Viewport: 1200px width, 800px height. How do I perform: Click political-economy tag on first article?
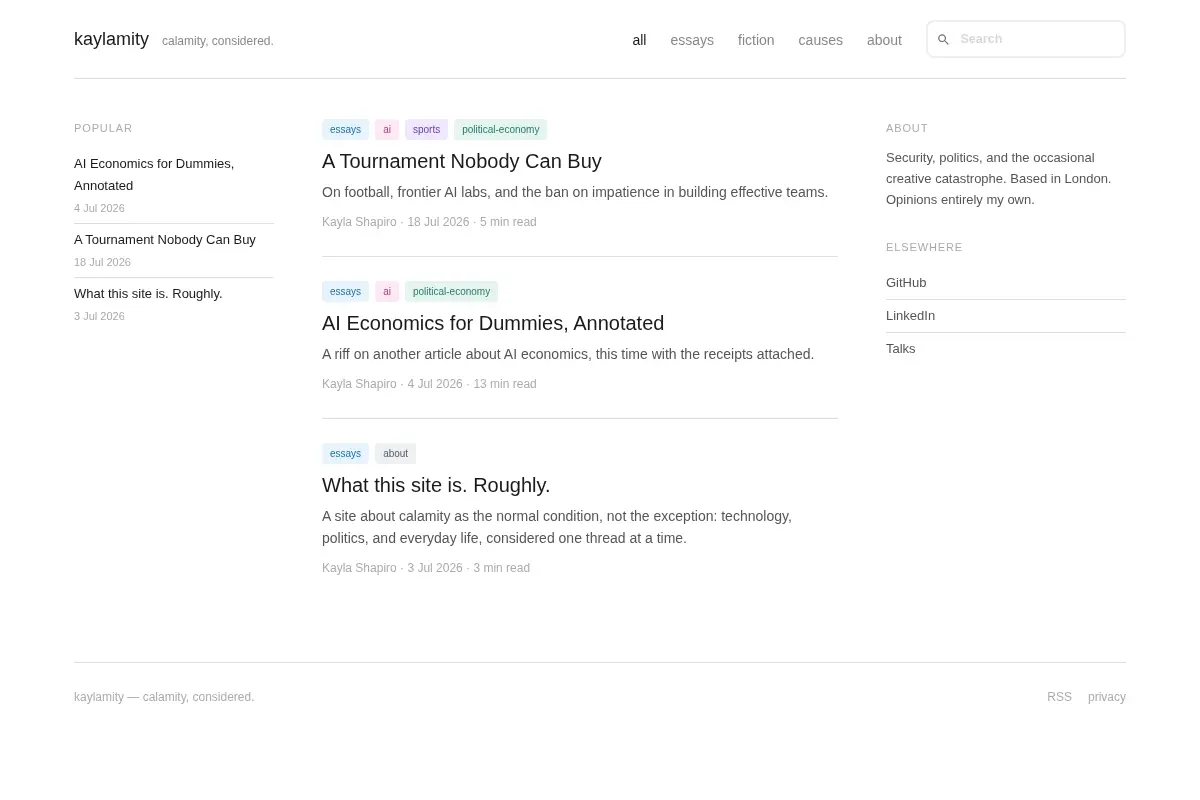(x=500, y=130)
